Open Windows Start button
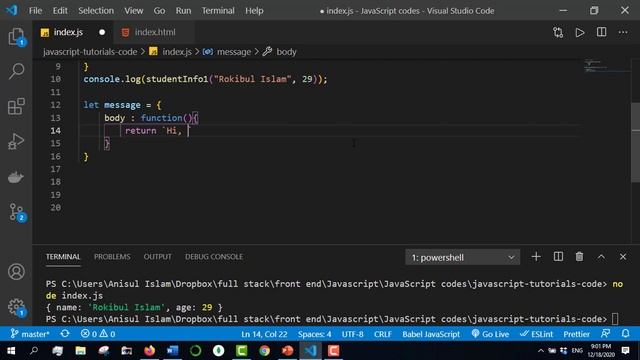The image size is (640, 360). point(11,351)
